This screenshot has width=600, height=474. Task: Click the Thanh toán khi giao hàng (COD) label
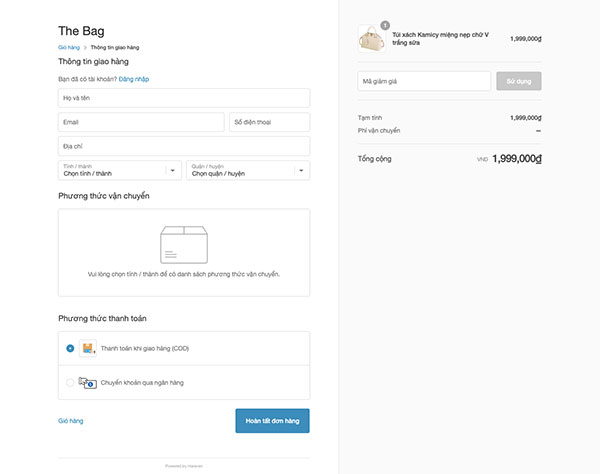pyautogui.click(x=145, y=348)
